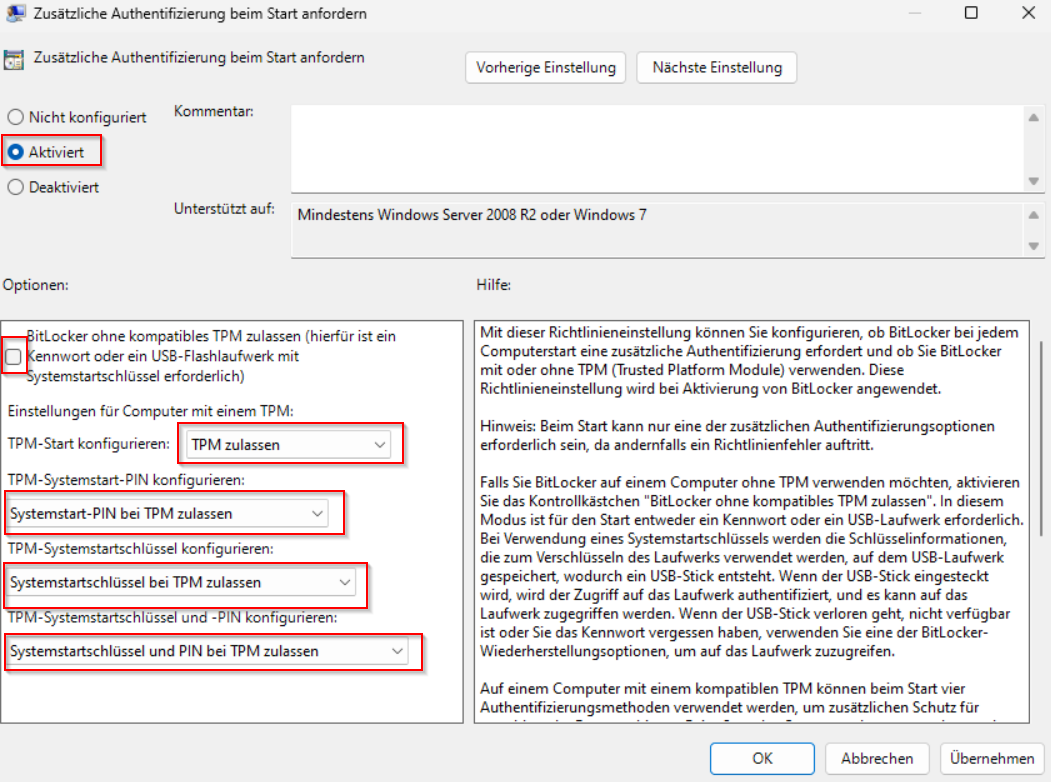Viewport: 1051px width, 782px height.
Task: Apply changes with 'Übernehmen'
Action: [992, 759]
